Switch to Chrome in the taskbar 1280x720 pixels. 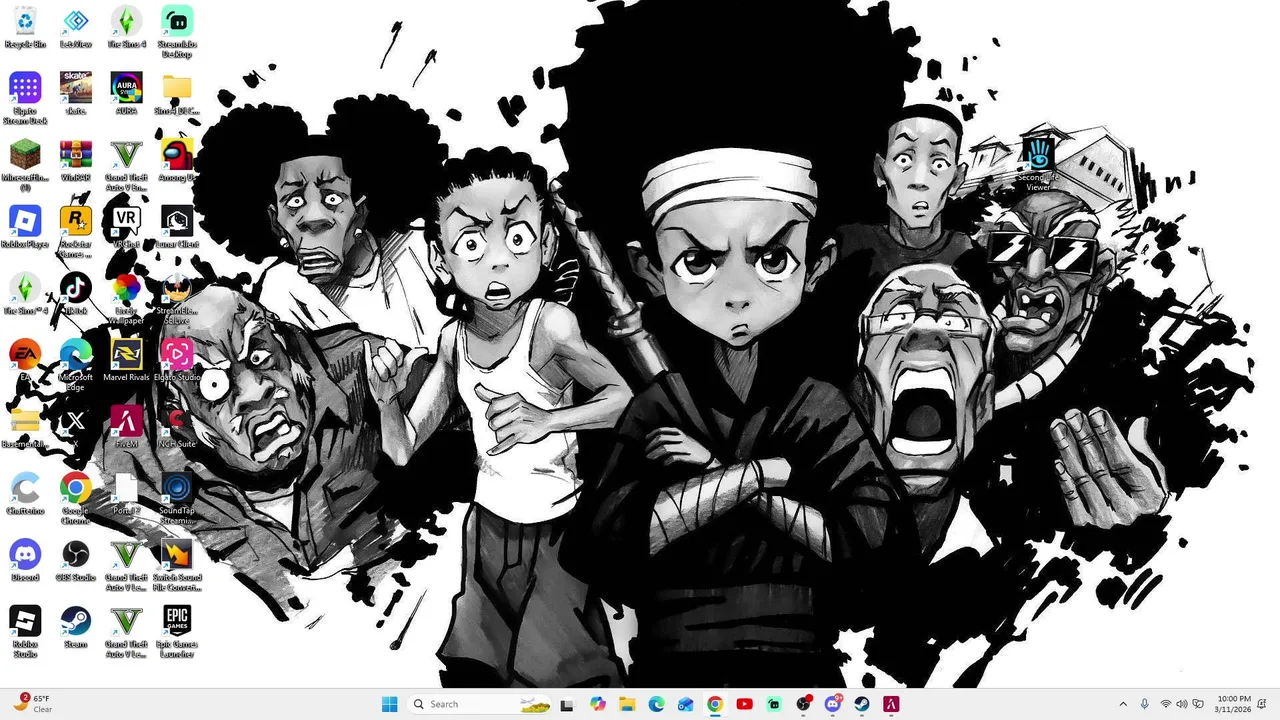715,704
